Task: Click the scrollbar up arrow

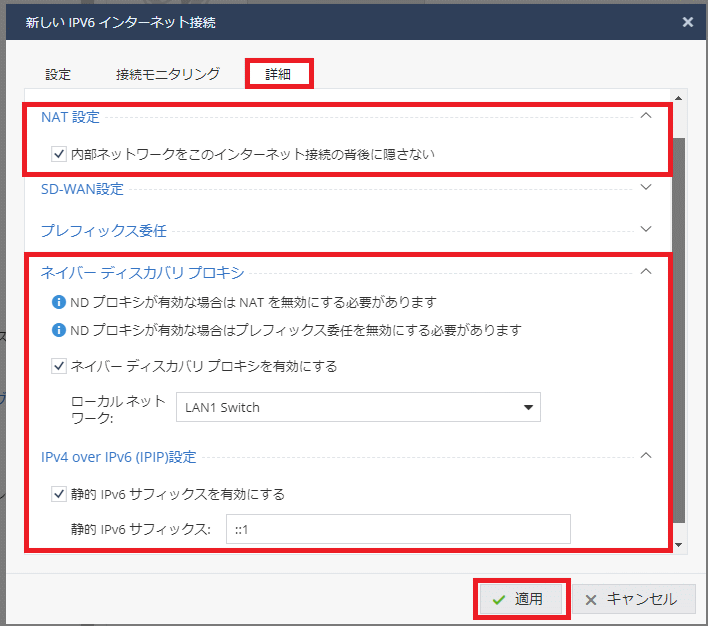Action: tap(679, 98)
